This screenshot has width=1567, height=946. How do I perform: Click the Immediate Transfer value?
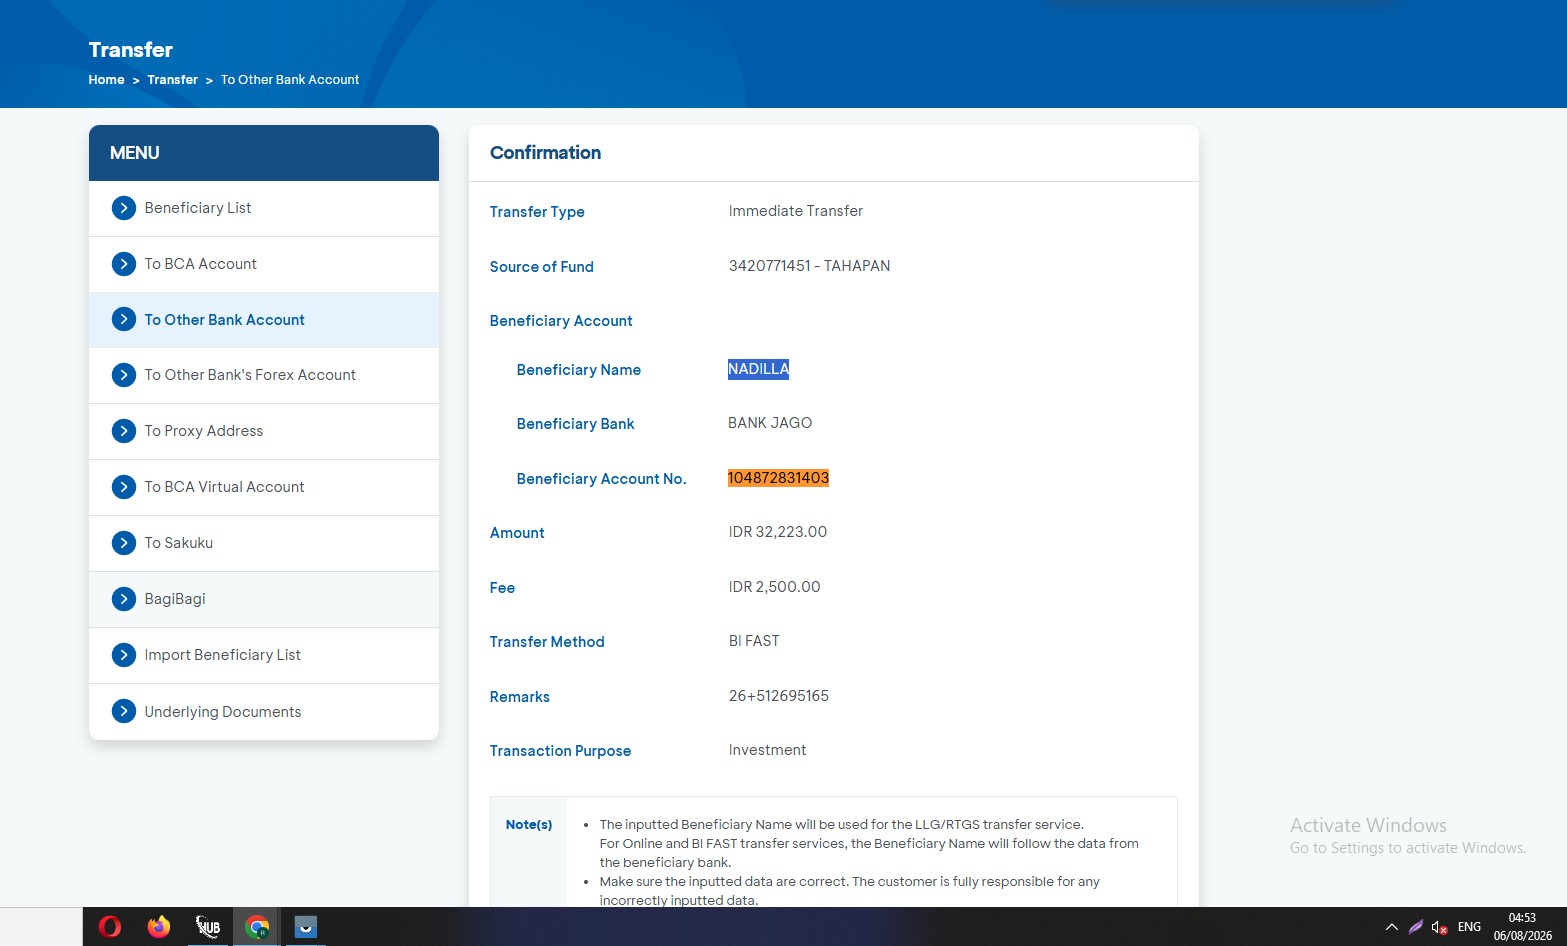pyautogui.click(x=795, y=211)
